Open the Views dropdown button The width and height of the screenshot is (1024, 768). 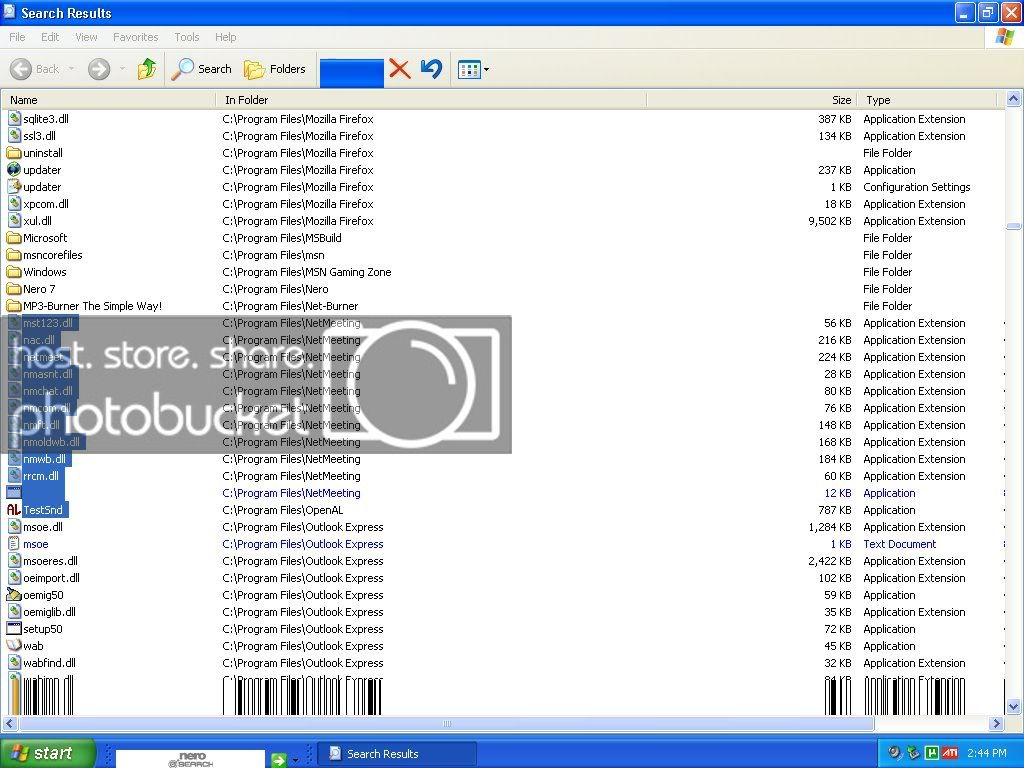click(x=473, y=69)
